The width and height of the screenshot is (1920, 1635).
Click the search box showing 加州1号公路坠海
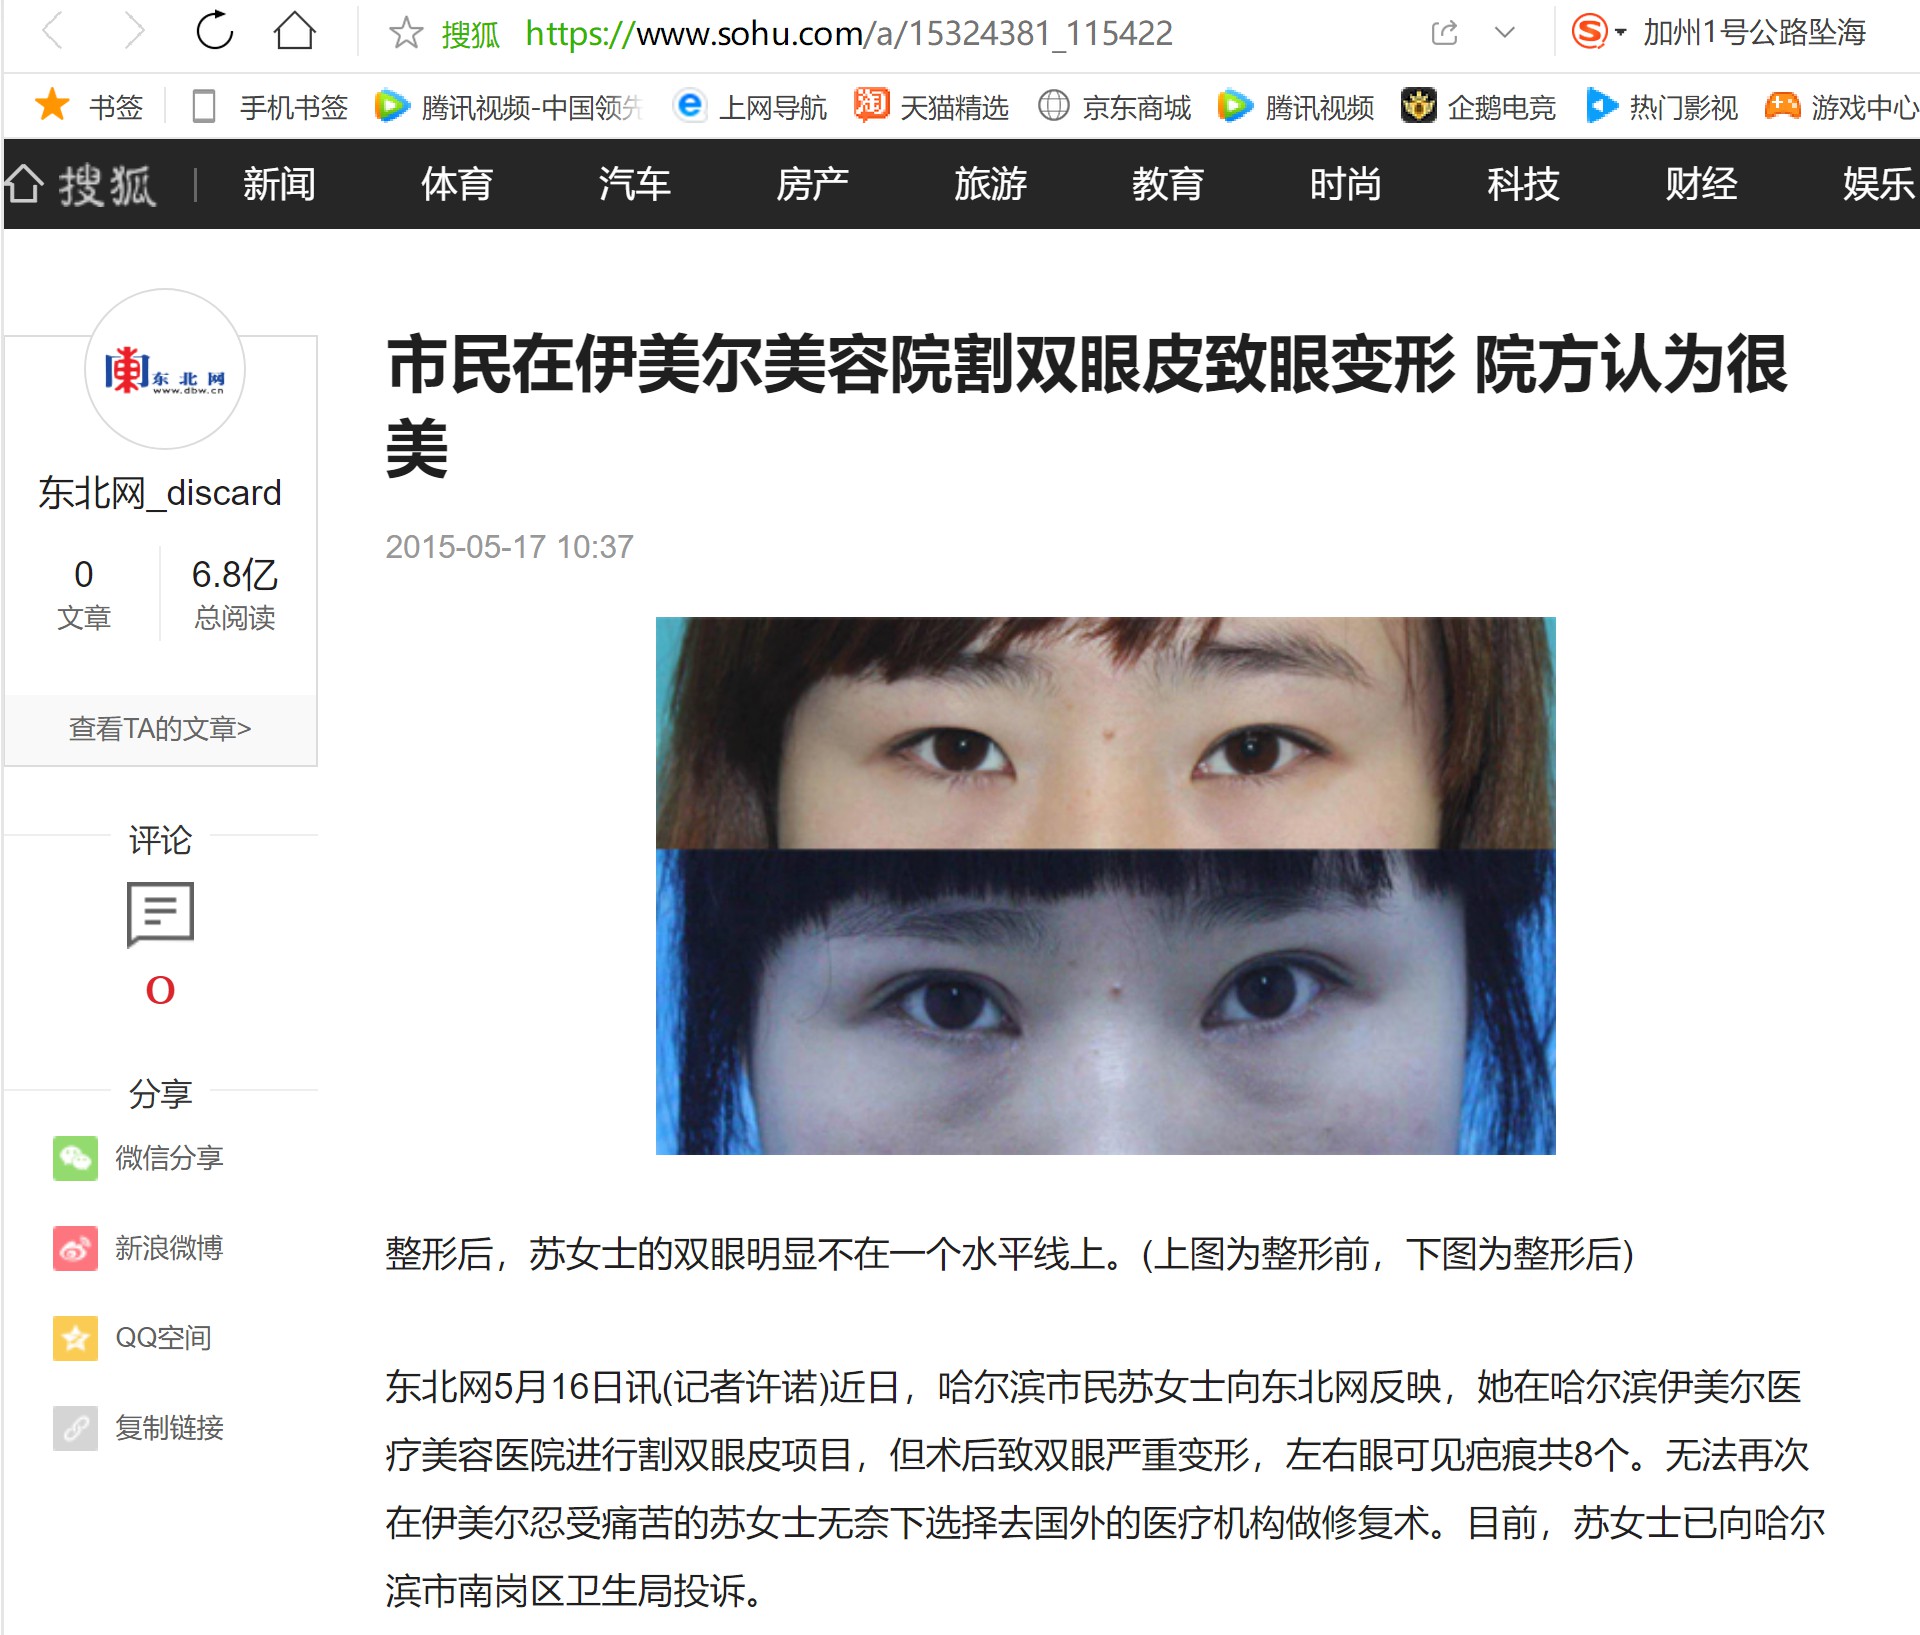(x=1754, y=33)
